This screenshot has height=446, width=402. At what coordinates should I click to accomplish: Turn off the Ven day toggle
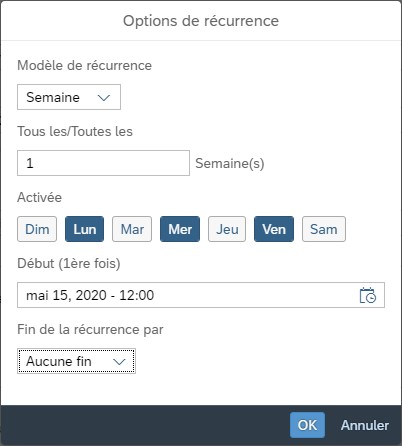tap(274, 229)
